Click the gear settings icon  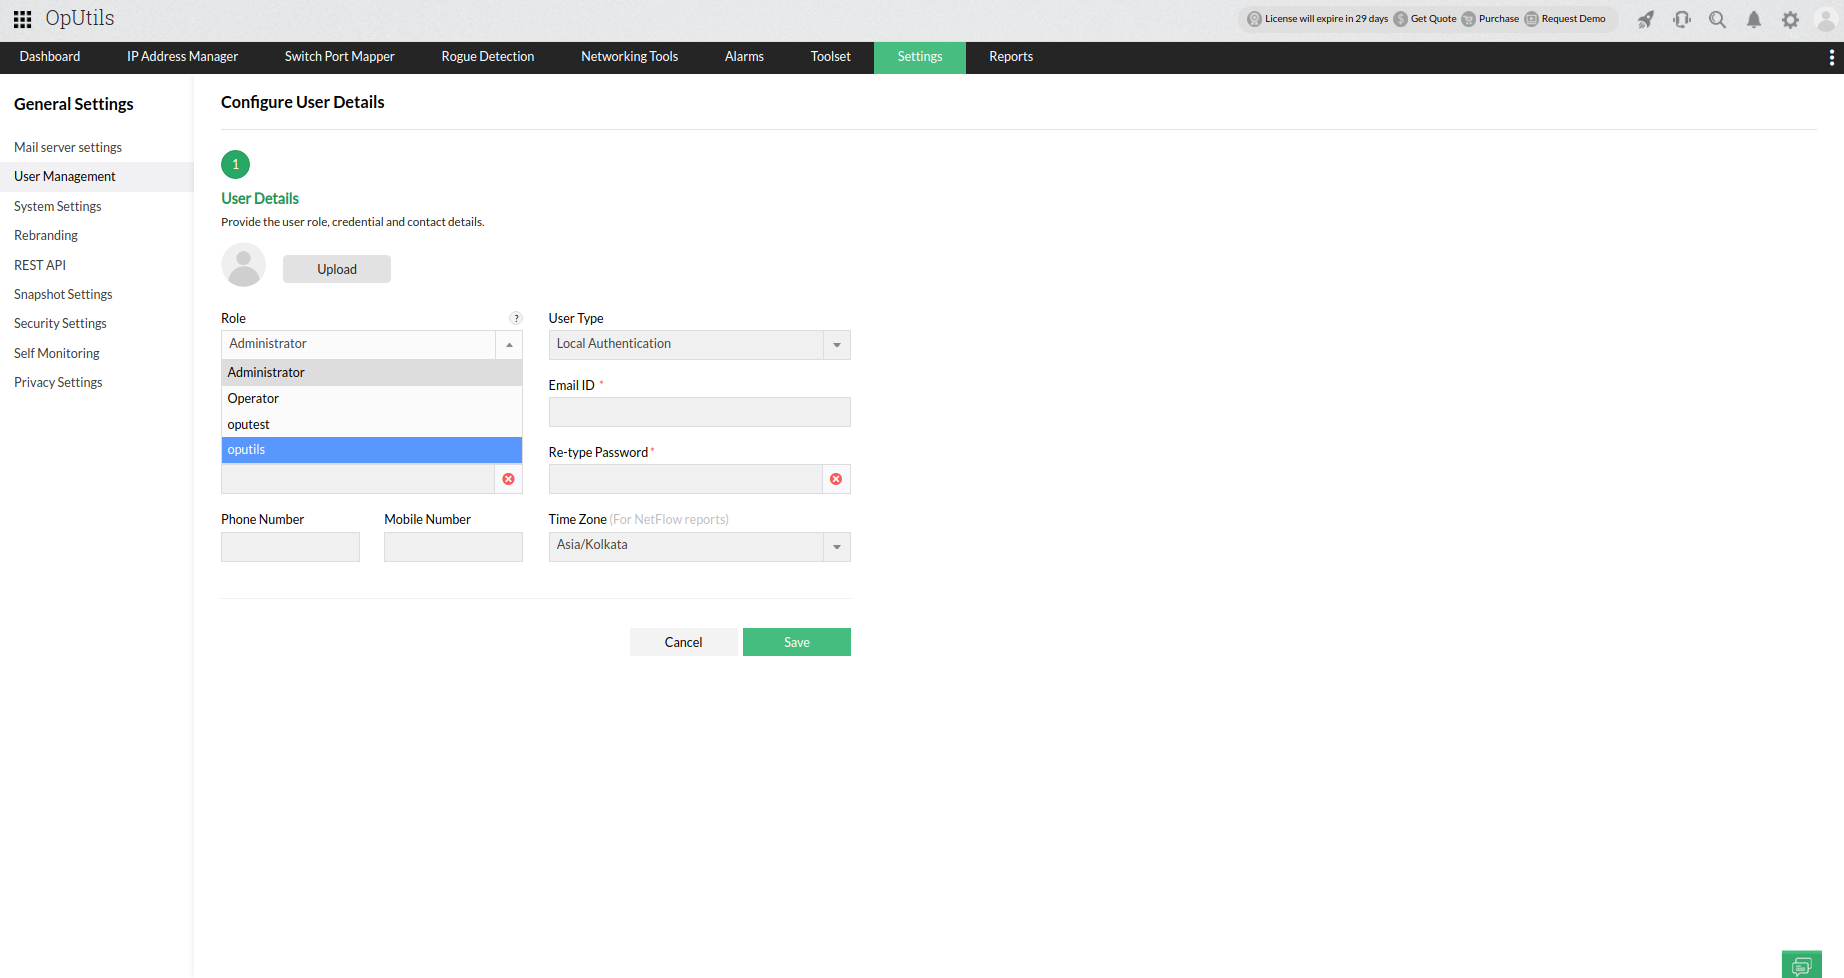[x=1790, y=19]
